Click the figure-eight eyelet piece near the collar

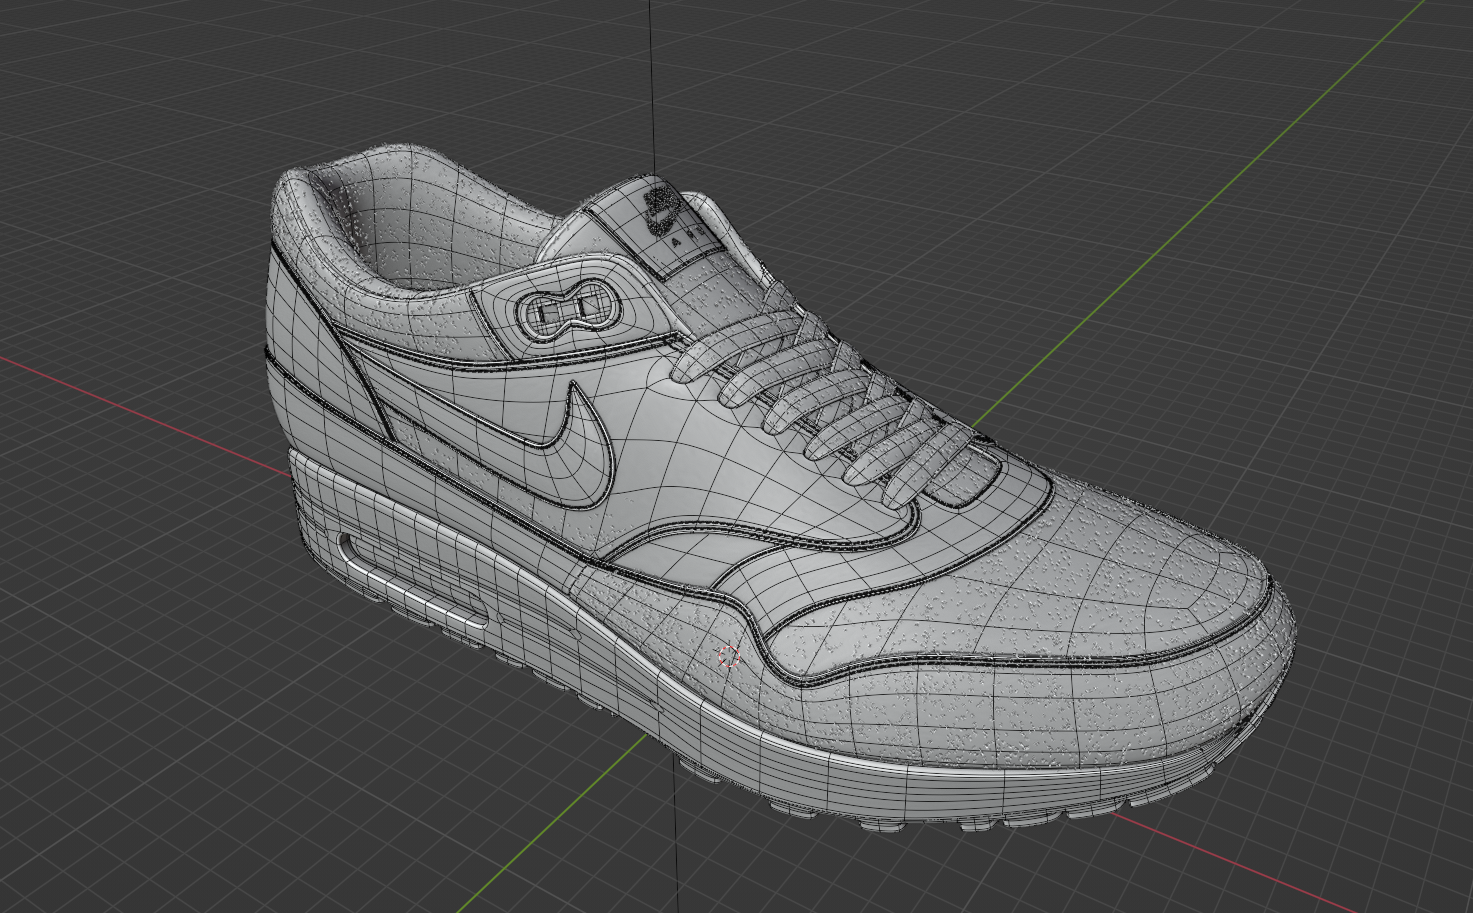click(x=567, y=309)
